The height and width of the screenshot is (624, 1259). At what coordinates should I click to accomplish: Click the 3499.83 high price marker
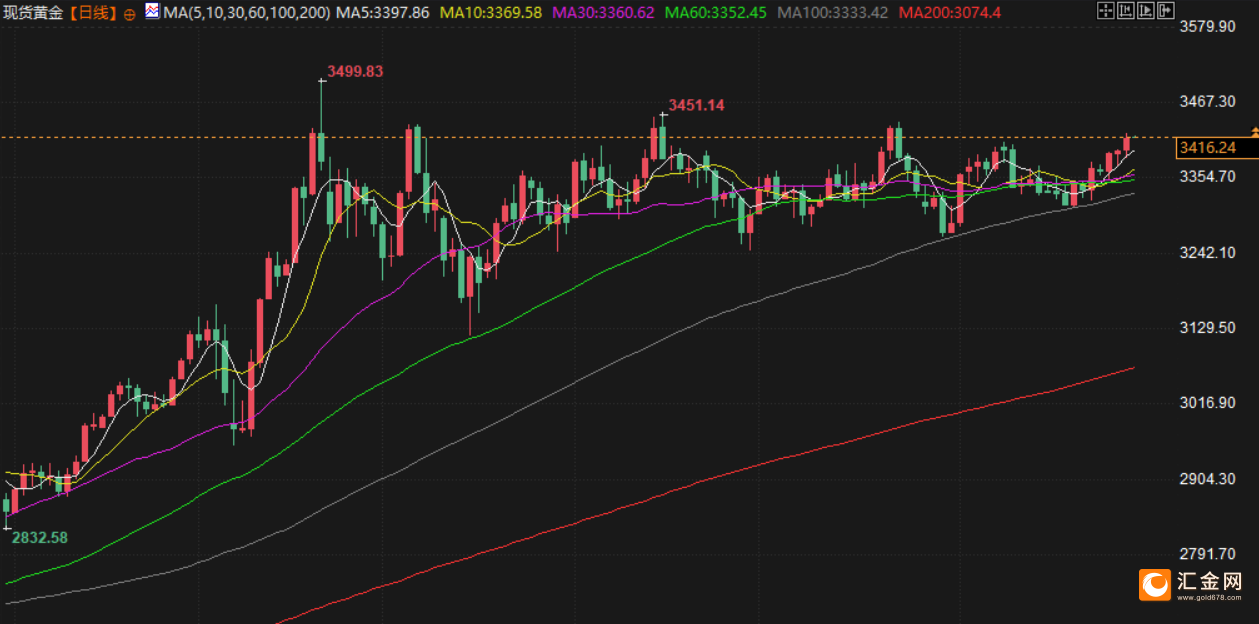click(355, 72)
